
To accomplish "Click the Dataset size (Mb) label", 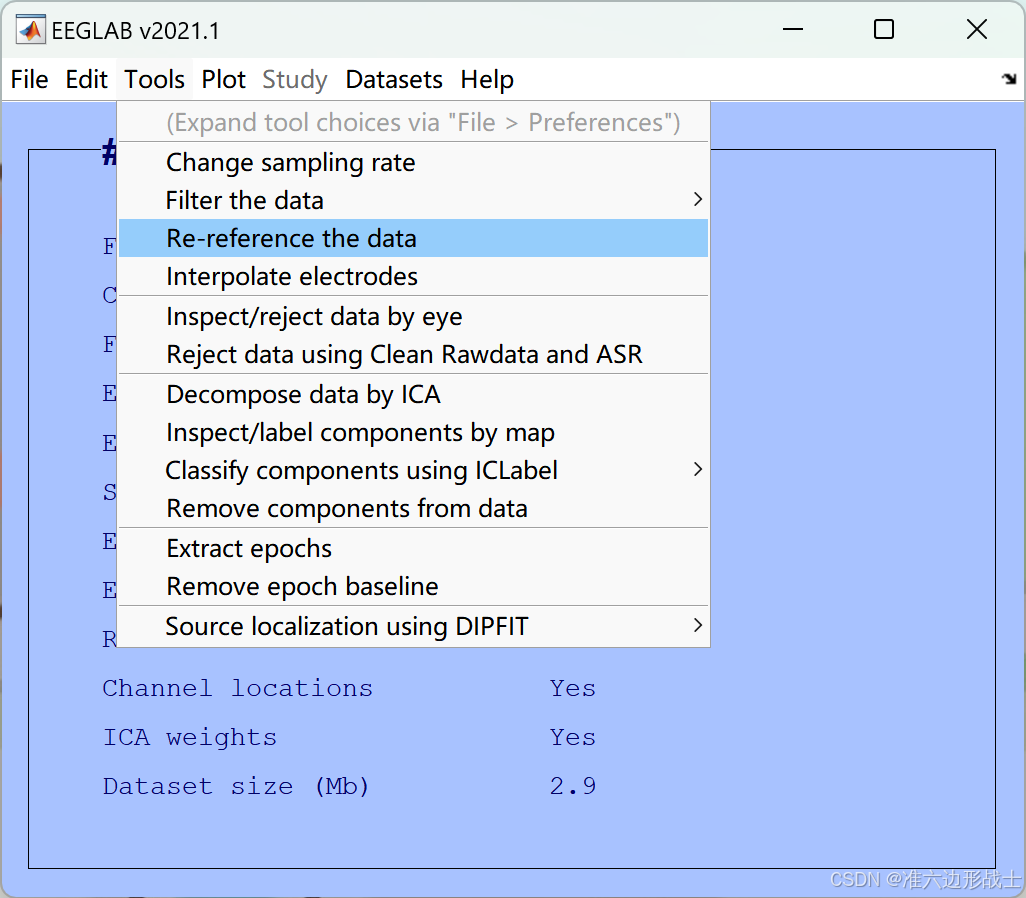I will [x=236, y=786].
